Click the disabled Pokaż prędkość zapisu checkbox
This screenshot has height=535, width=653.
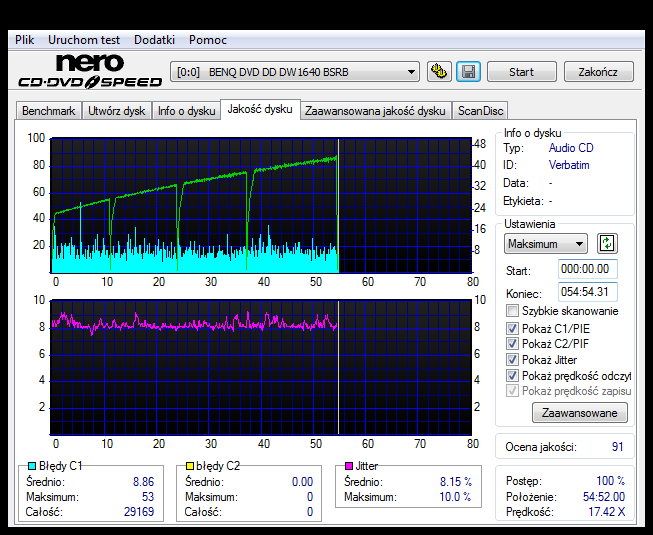(x=512, y=391)
